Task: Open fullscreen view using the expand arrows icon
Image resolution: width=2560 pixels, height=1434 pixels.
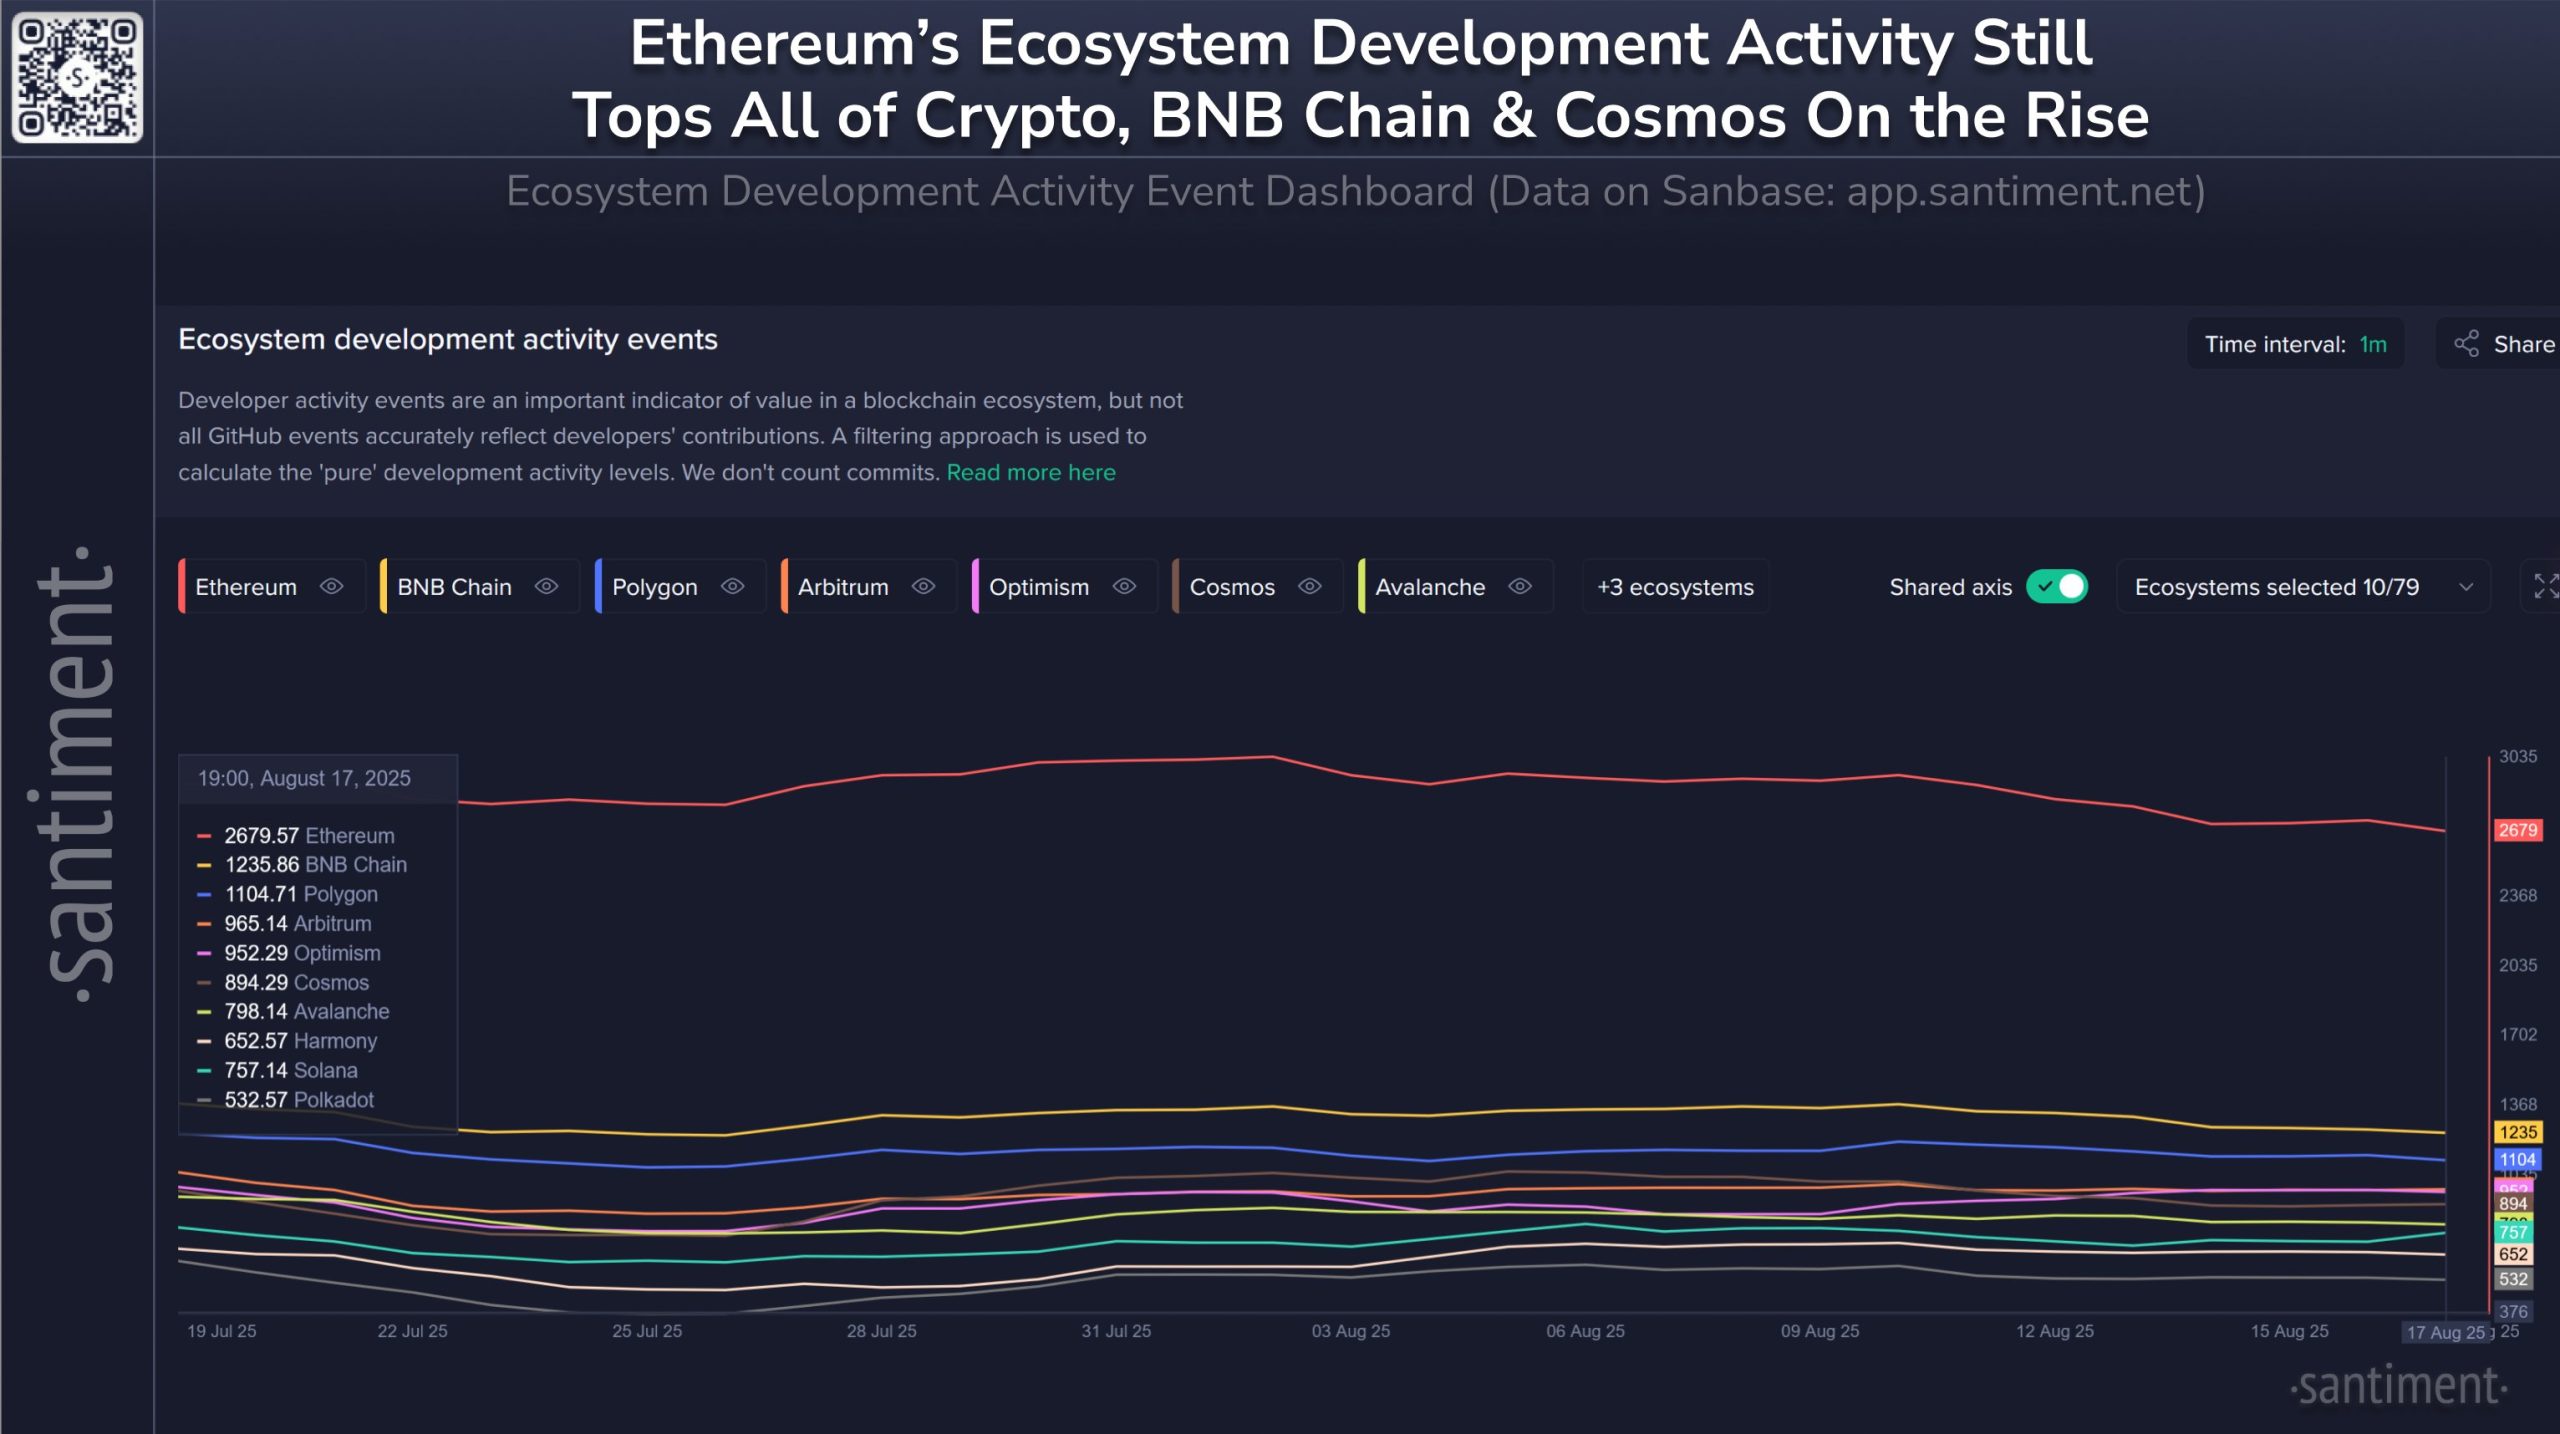Action: [2543, 587]
